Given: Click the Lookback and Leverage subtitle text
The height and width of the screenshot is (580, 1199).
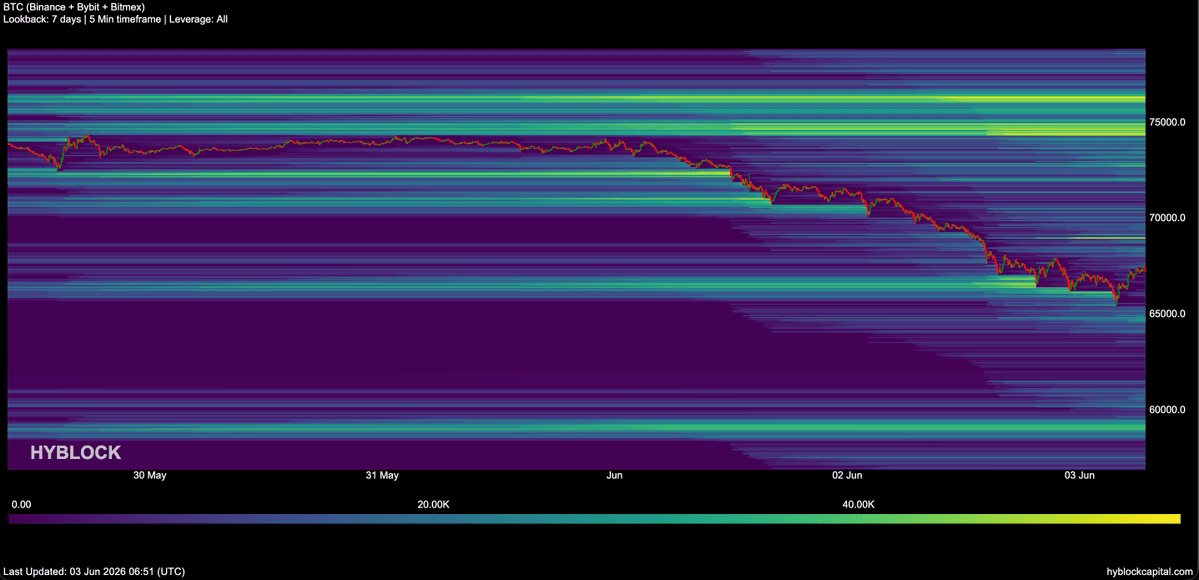Looking at the screenshot, I should 115,19.
